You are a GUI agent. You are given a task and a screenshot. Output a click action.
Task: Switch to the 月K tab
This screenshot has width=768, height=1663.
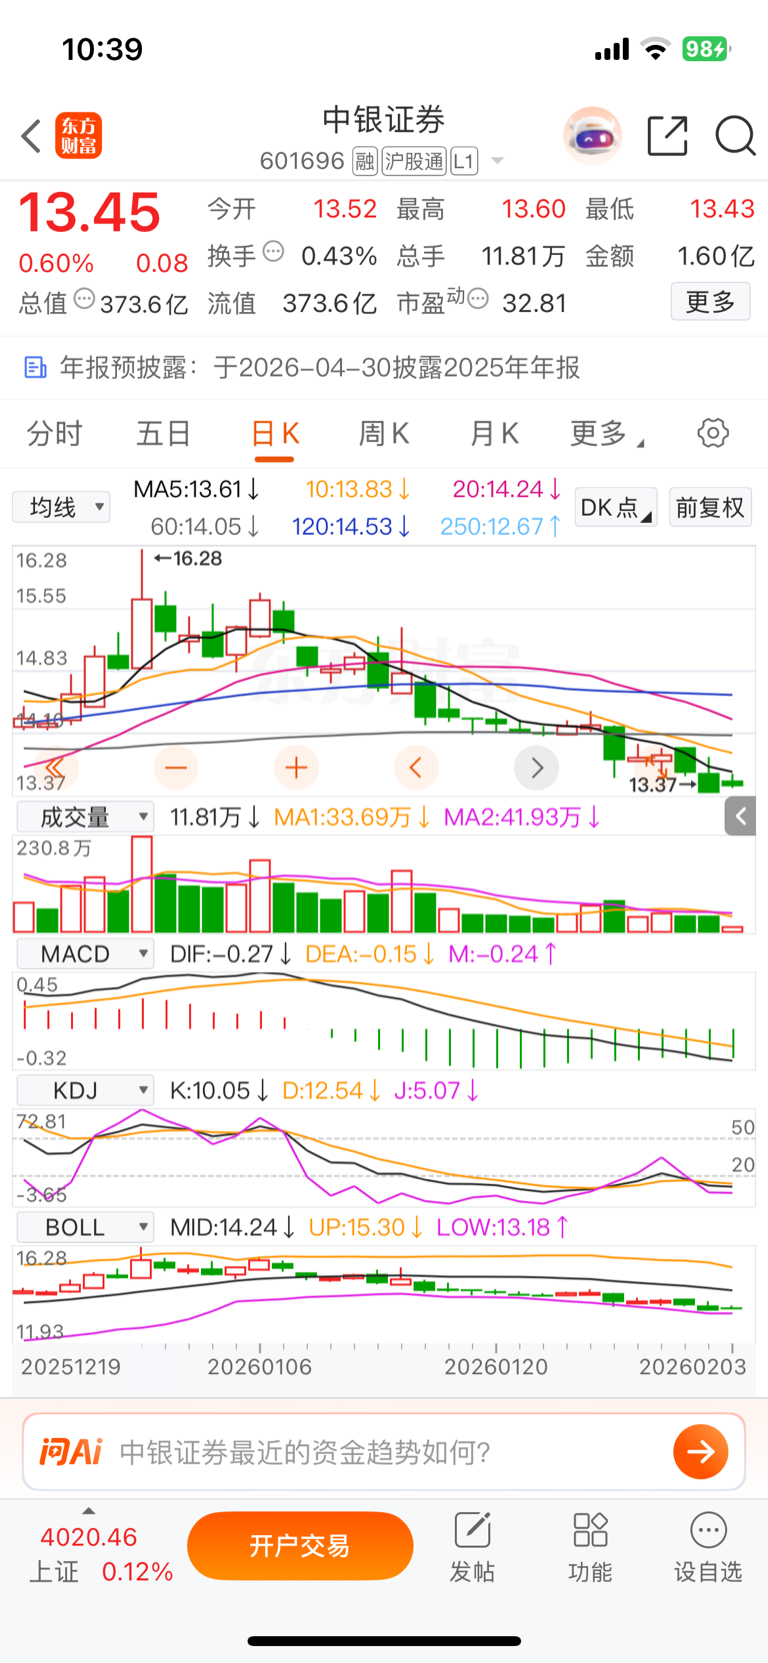[x=495, y=434]
